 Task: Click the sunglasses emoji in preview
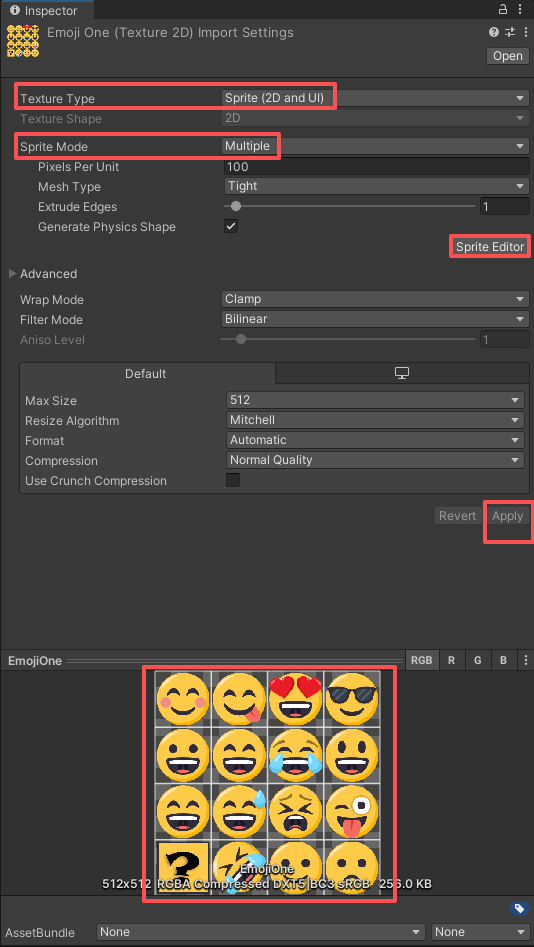[352, 698]
